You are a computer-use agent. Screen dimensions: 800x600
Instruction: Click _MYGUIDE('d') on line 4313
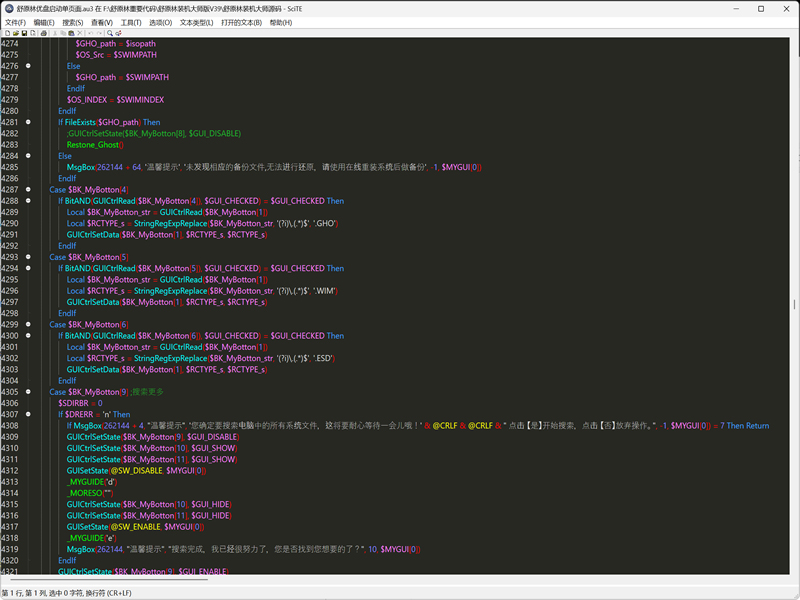[x=92, y=482]
